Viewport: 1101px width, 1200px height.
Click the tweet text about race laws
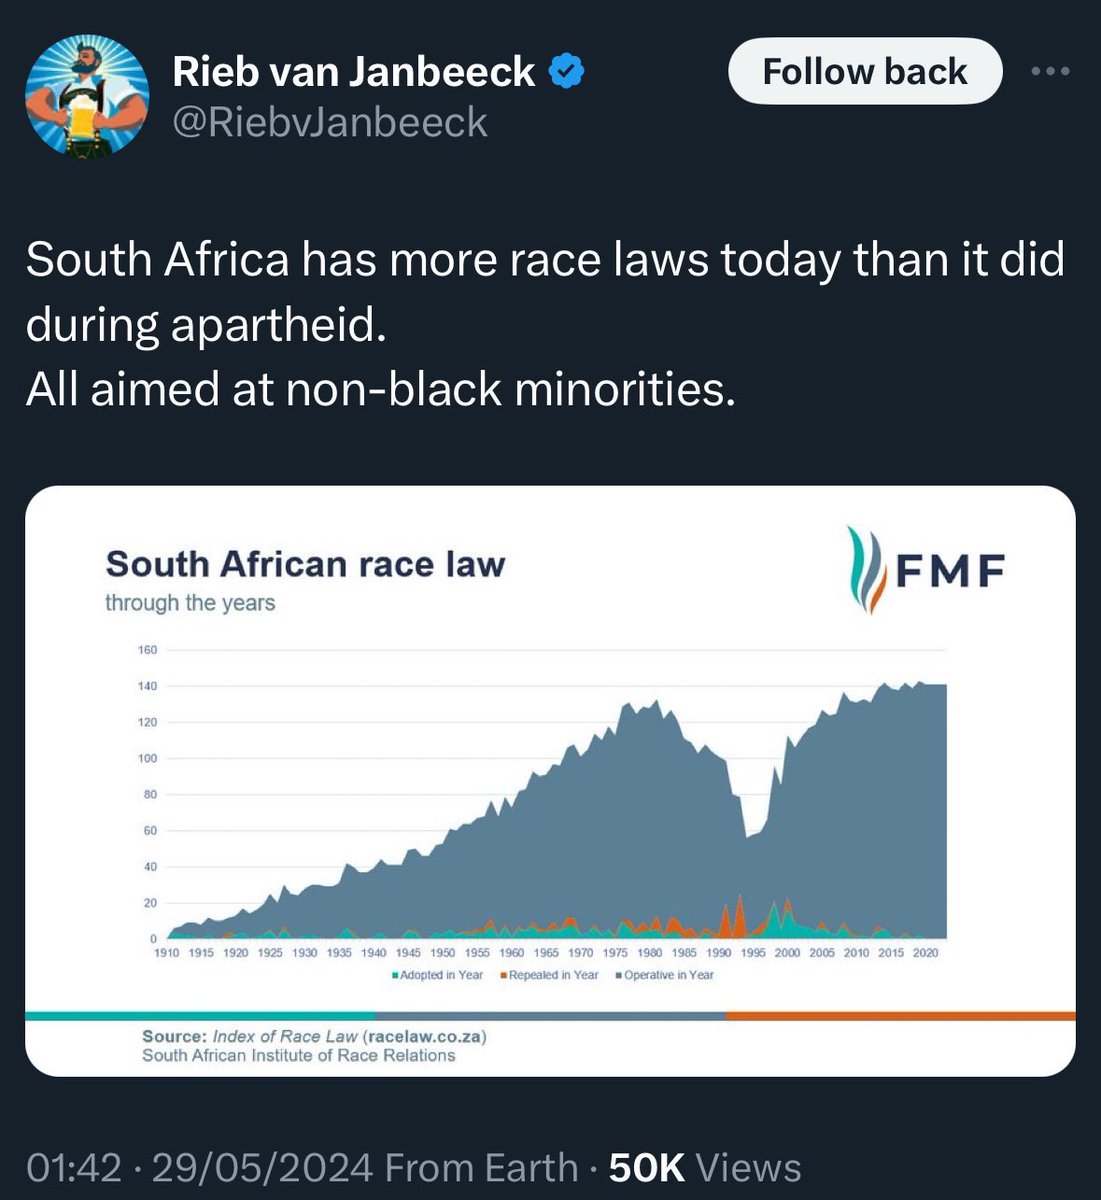[x=545, y=324]
